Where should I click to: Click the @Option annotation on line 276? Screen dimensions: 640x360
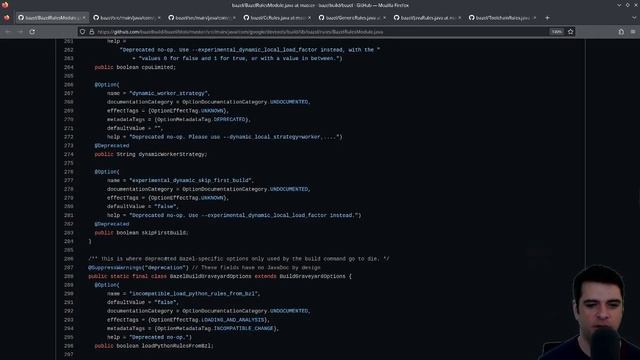click(107, 172)
